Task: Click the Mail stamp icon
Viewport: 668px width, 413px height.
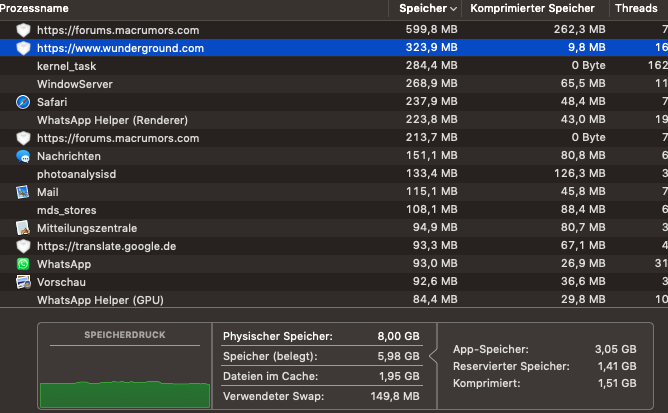Action: point(23,192)
